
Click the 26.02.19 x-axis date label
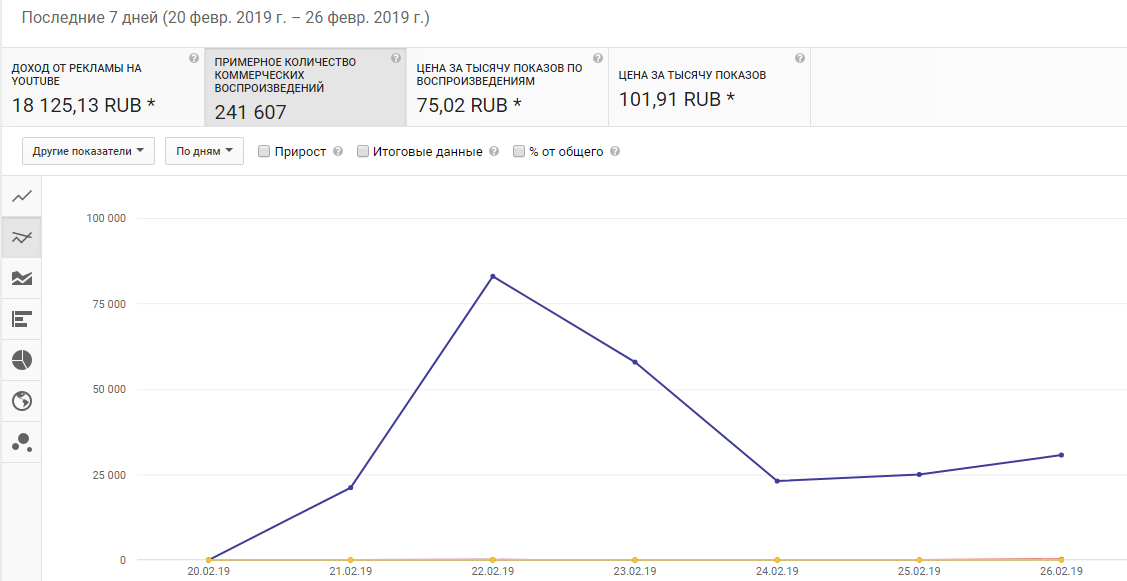[1061, 572]
